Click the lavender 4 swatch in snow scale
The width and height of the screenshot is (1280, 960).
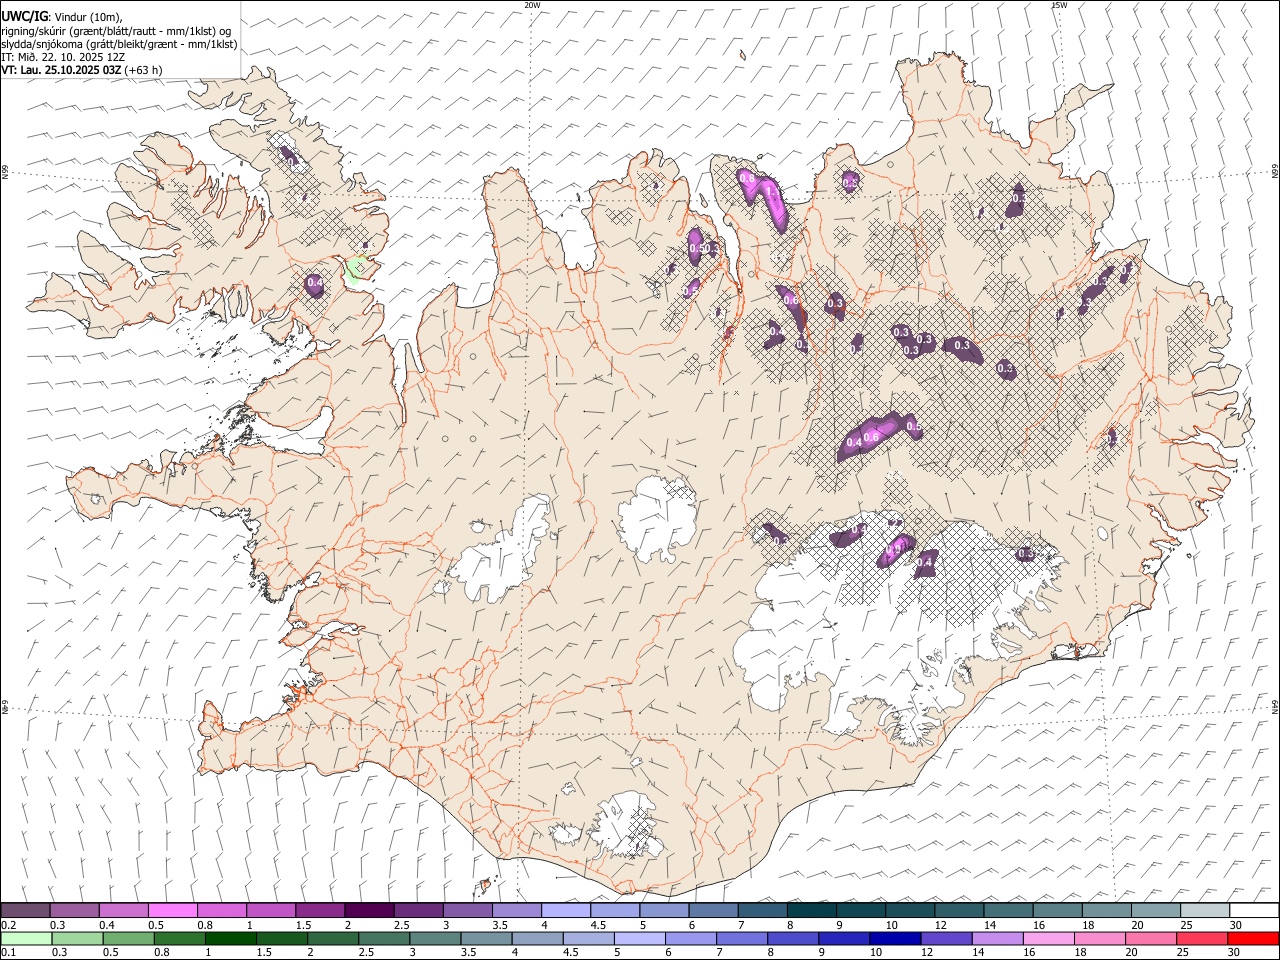click(x=566, y=911)
